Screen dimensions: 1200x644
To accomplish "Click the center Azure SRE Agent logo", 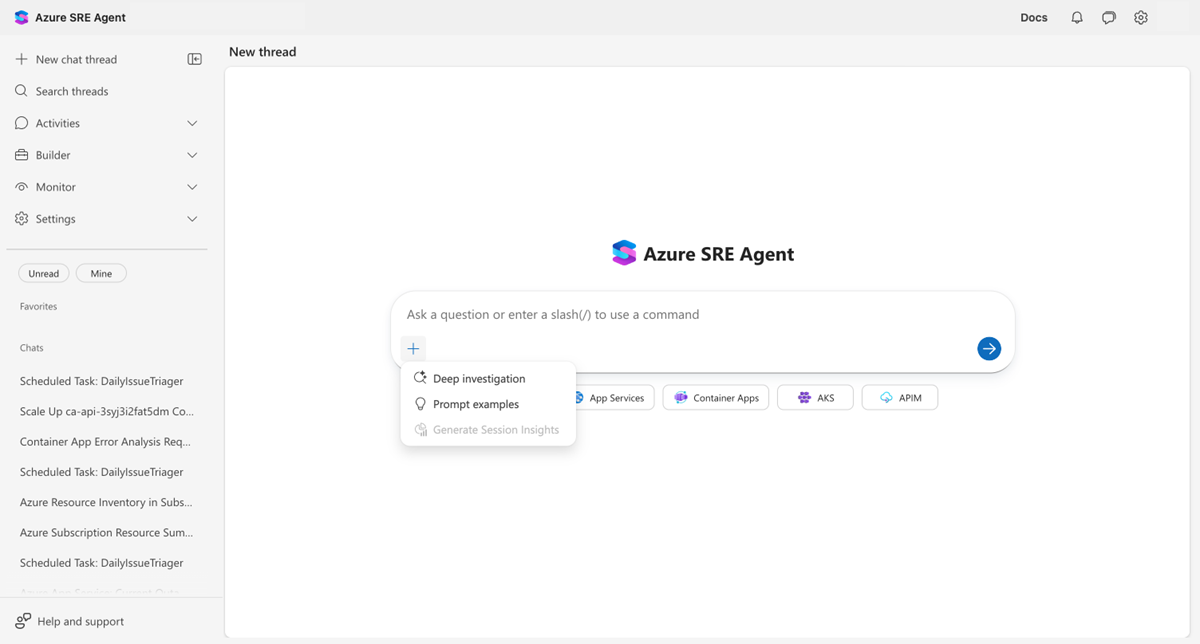I will [624, 253].
